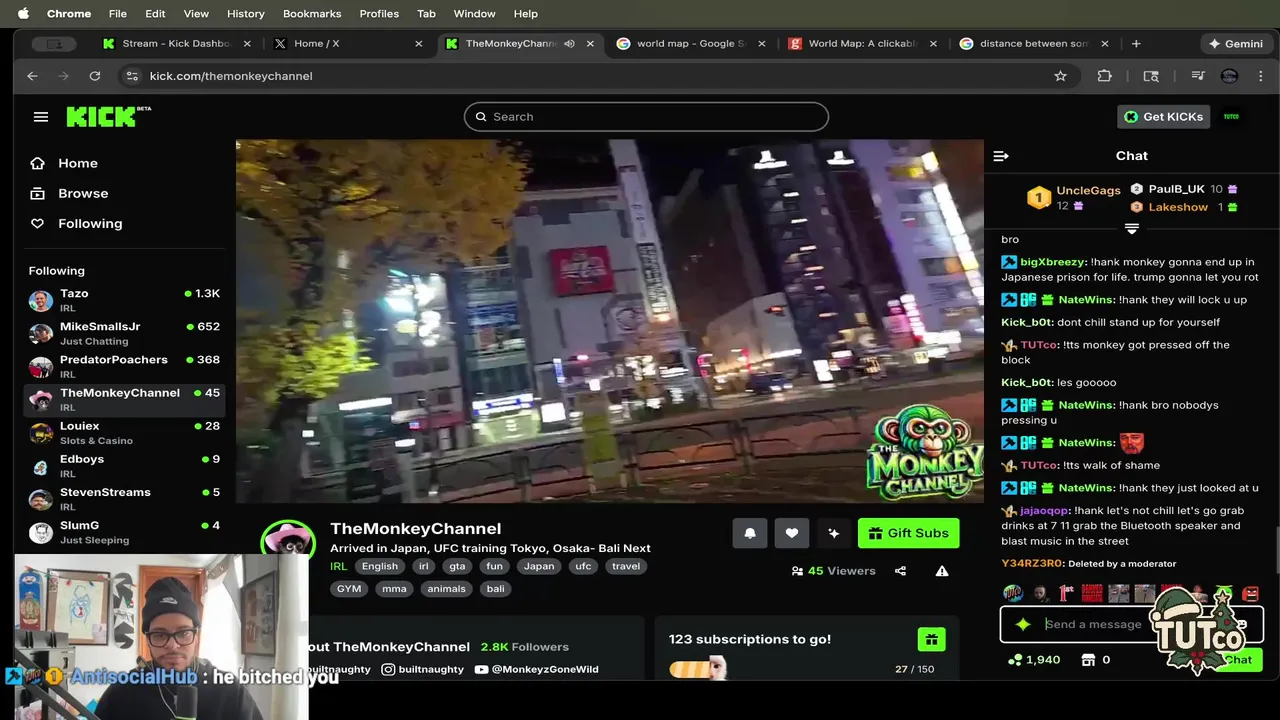The width and height of the screenshot is (1280, 720).
Task: Report stream with warning icon
Action: (942, 571)
